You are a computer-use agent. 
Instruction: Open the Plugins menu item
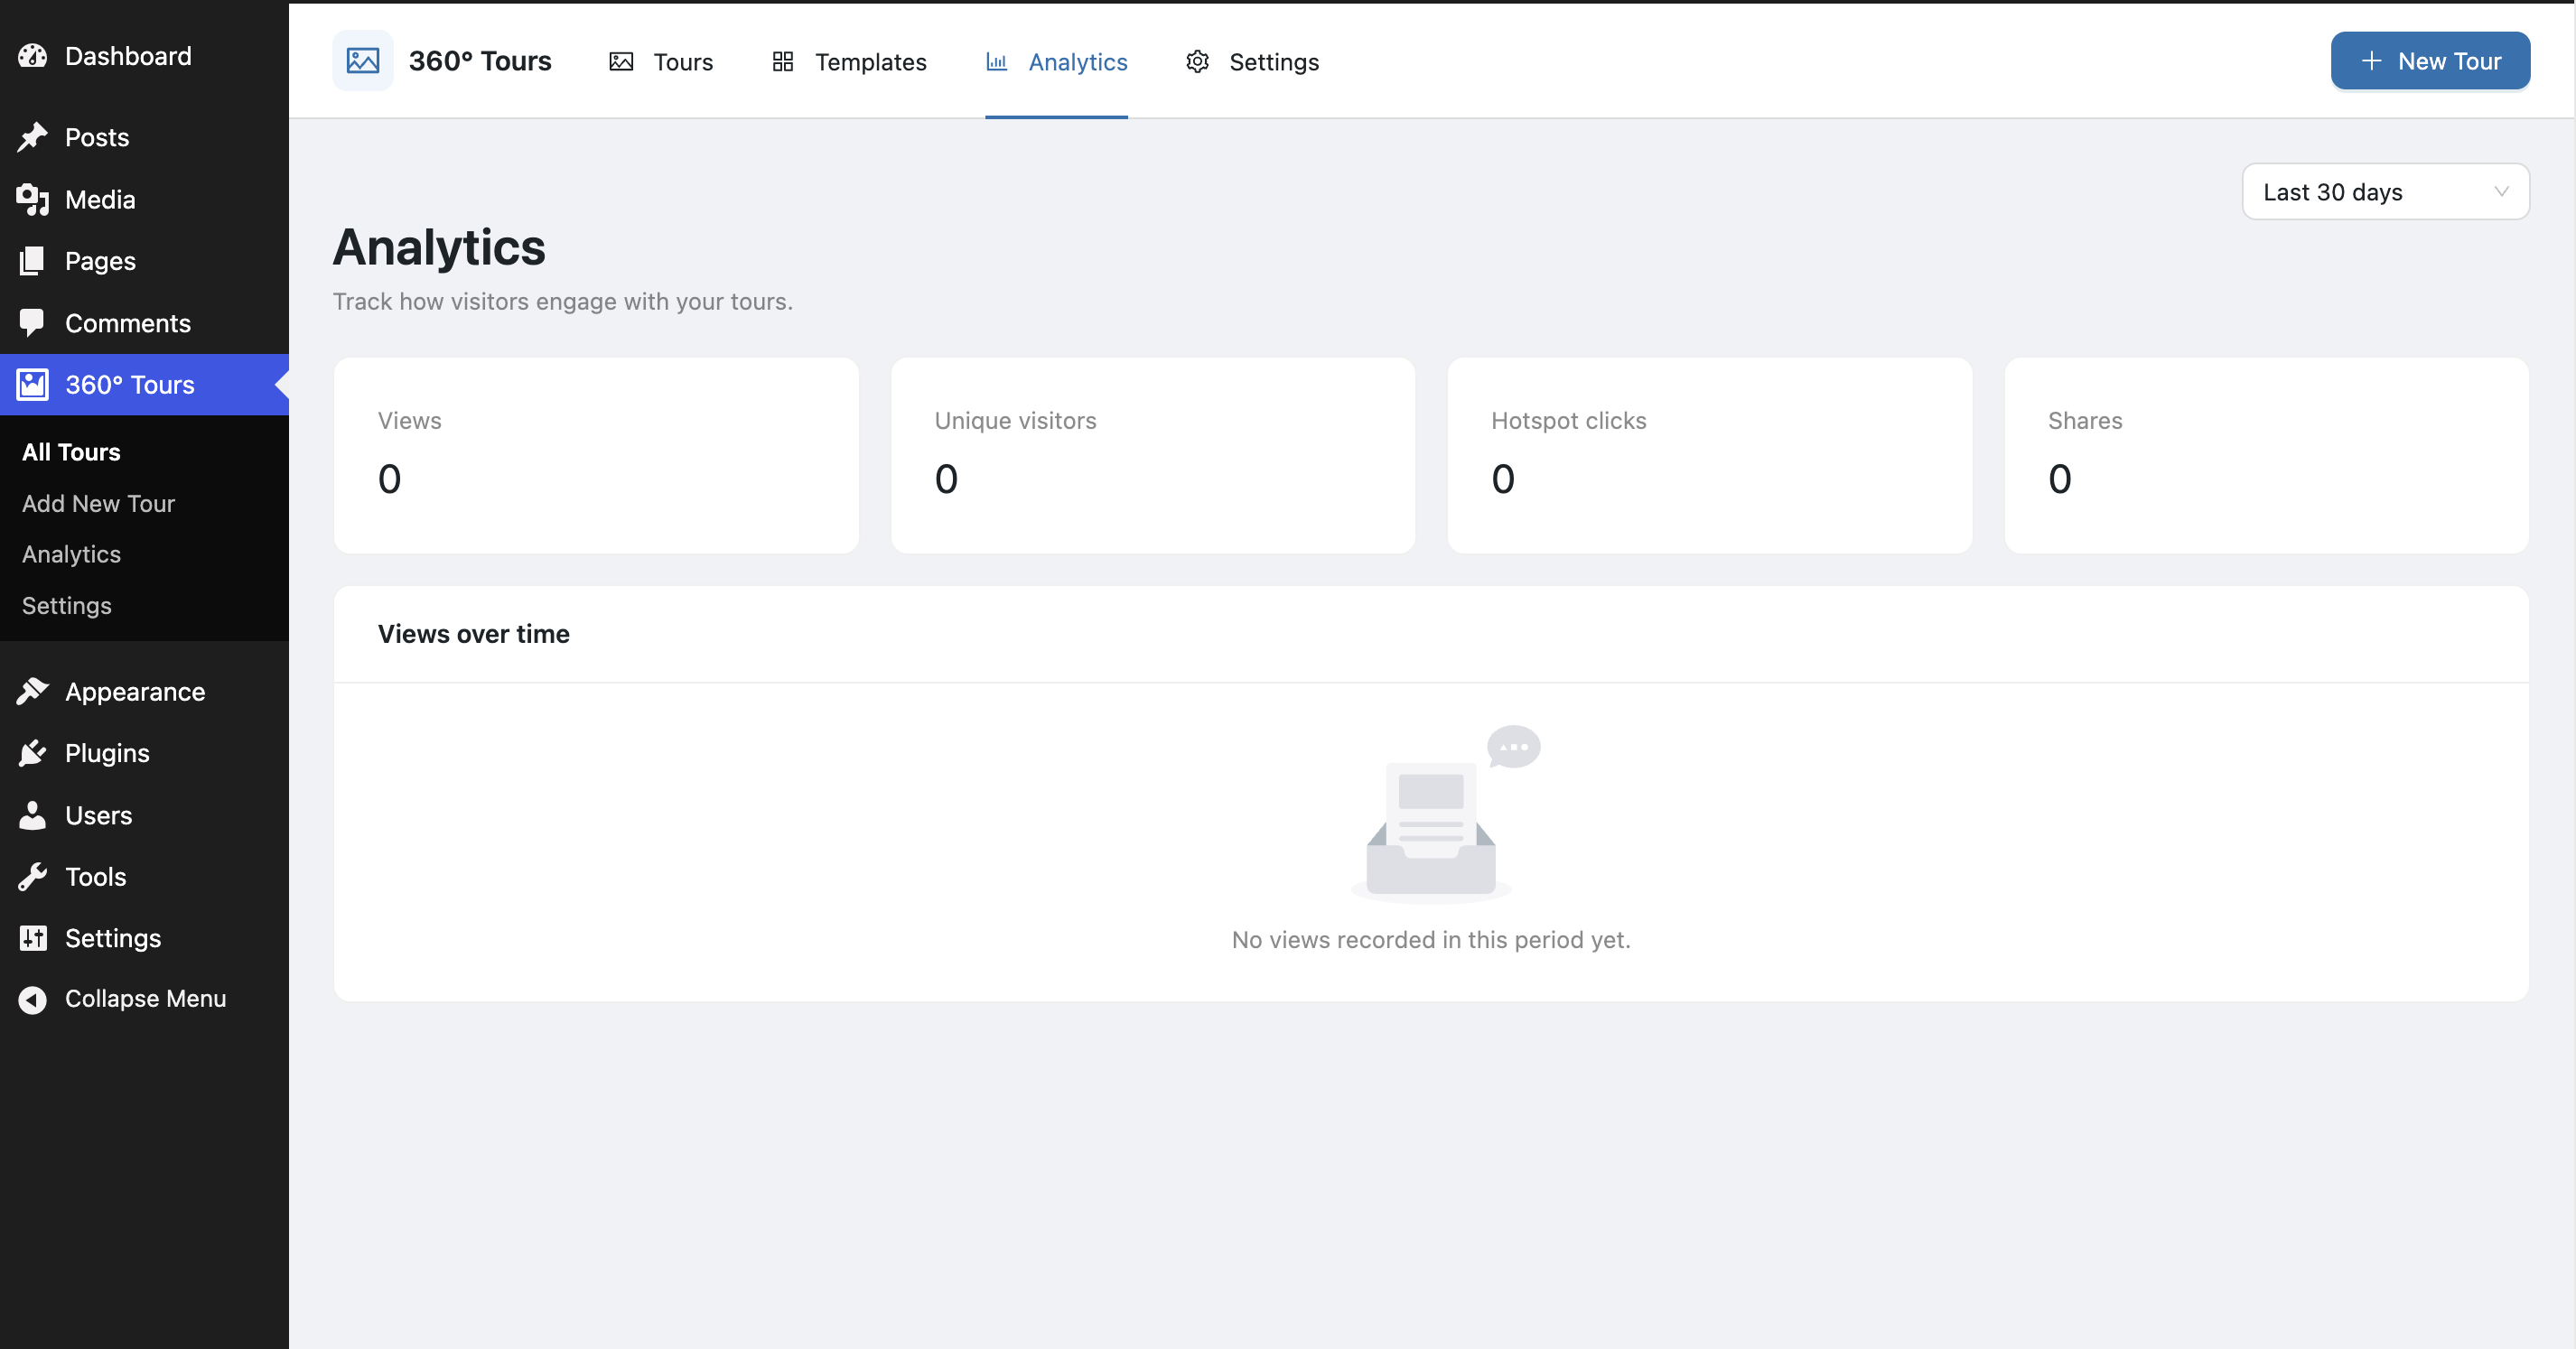coord(144,753)
